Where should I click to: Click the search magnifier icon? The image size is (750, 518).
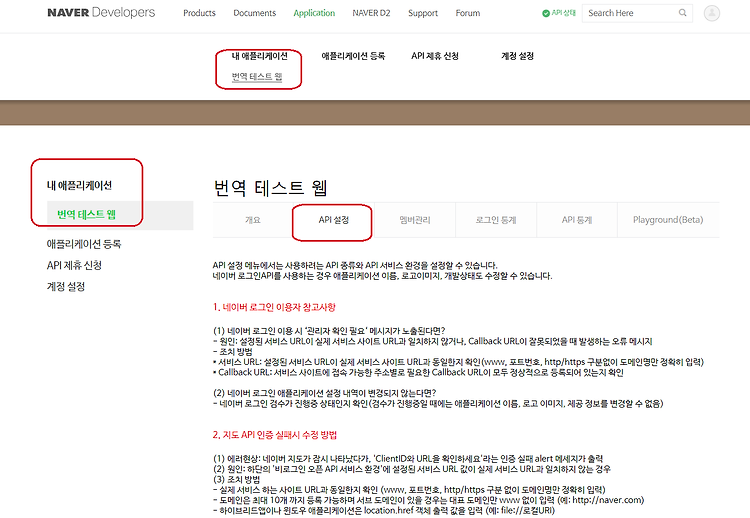[683, 13]
